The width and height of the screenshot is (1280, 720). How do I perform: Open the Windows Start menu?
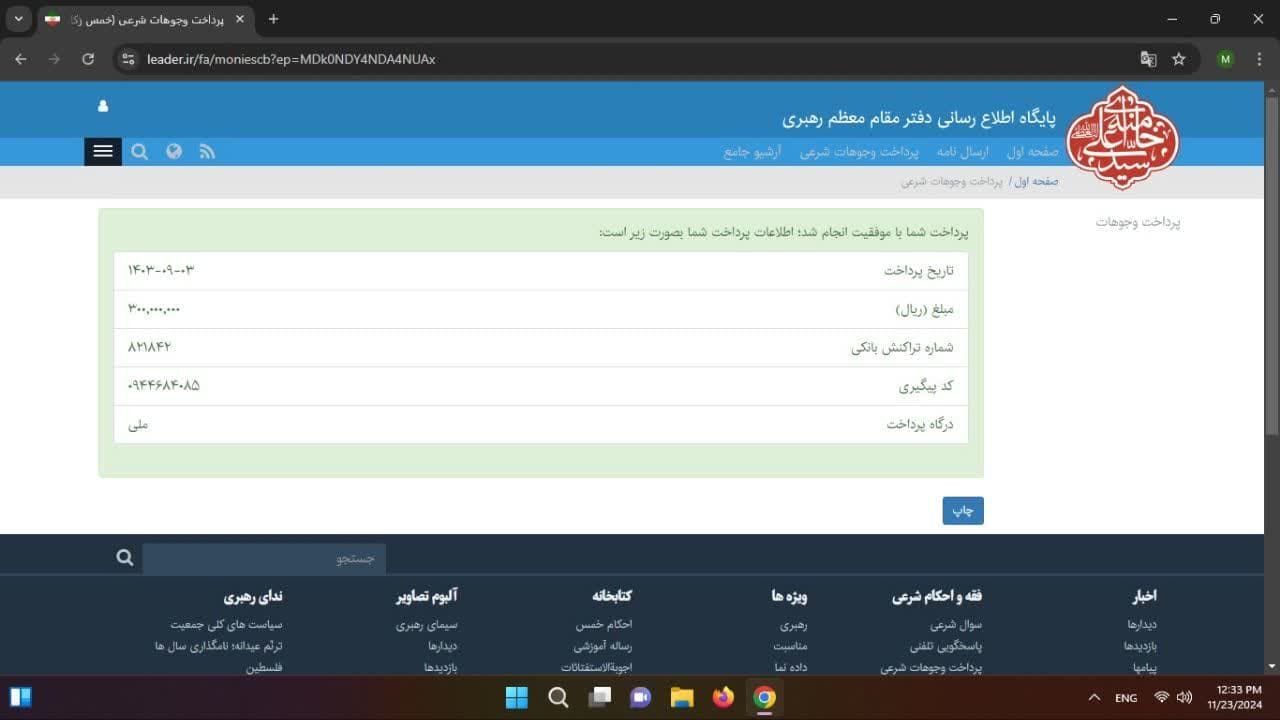pos(516,697)
